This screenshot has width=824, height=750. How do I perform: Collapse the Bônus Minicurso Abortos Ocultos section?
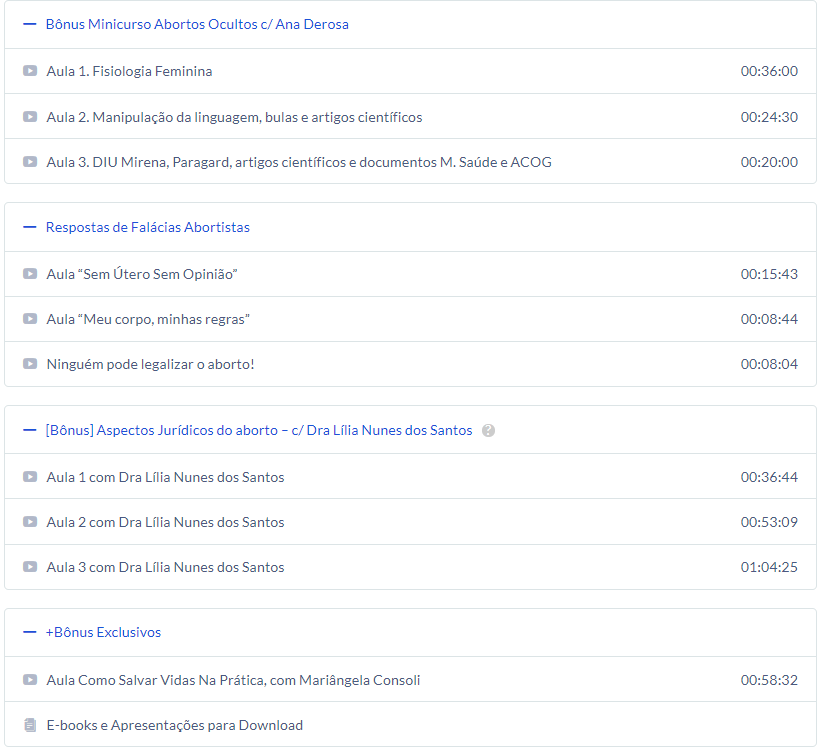[30, 25]
